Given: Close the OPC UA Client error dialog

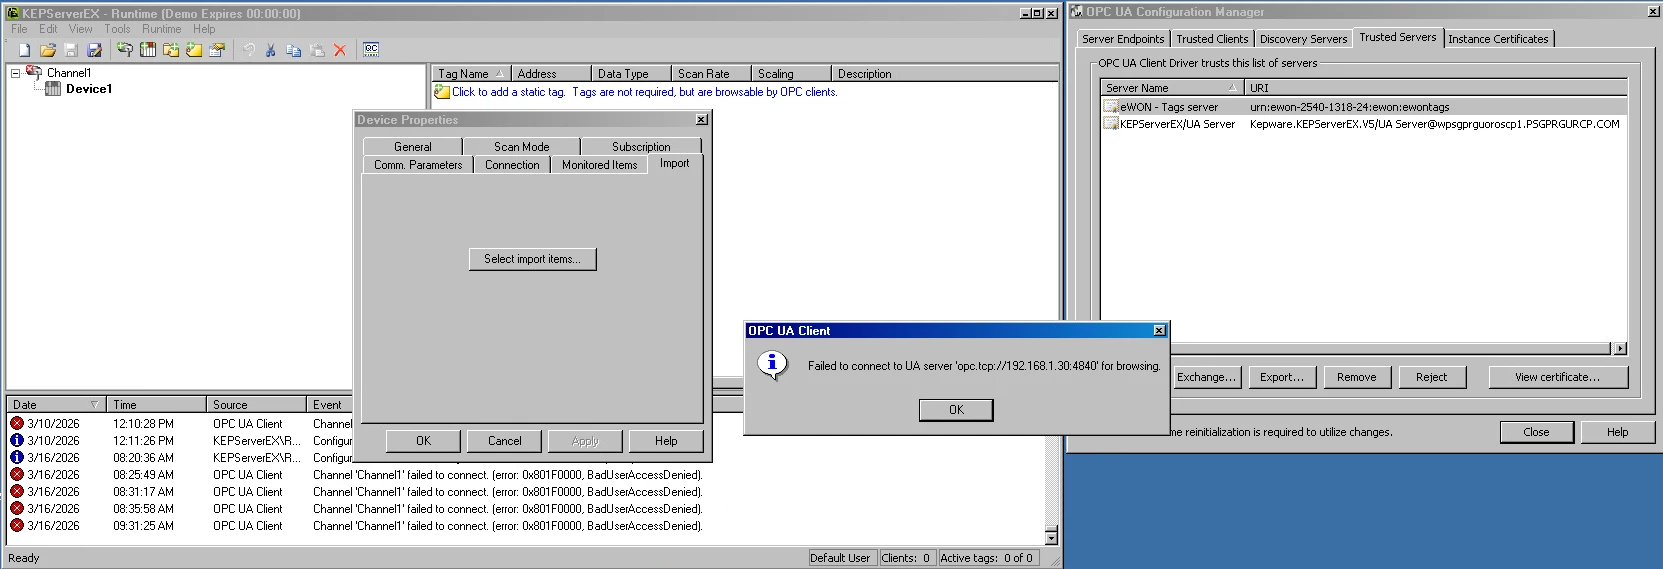Looking at the screenshot, I should 1159,331.
